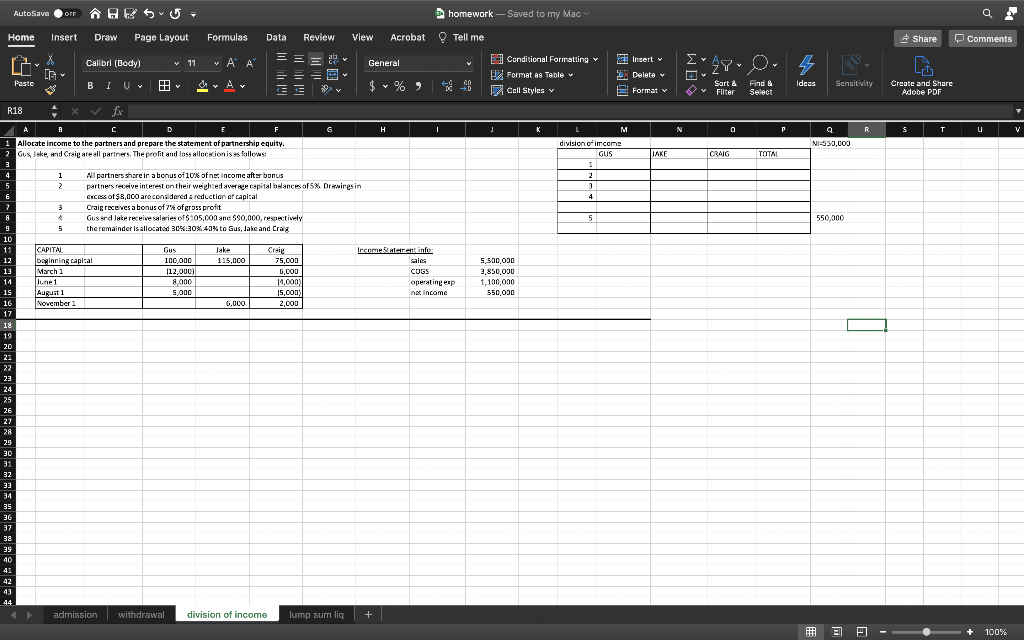Switch to the Page Layout ribbon tab
The height and width of the screenshot is (640, 1024).
click(x=161, y=38)
